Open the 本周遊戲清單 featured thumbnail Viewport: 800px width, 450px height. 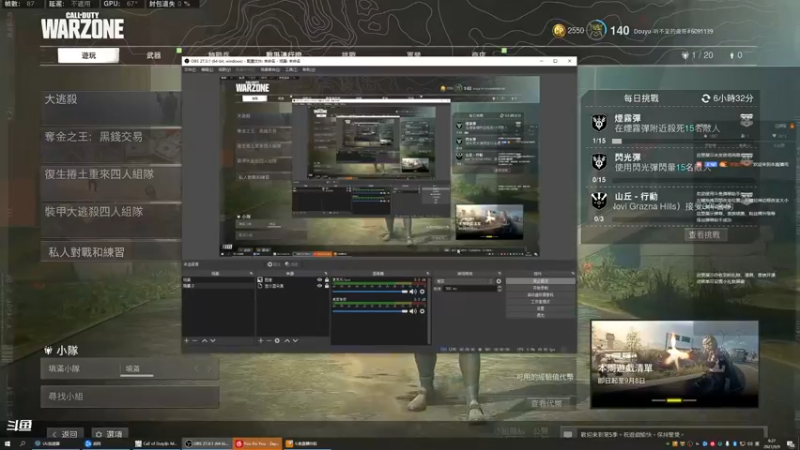(x=674, y=364)
